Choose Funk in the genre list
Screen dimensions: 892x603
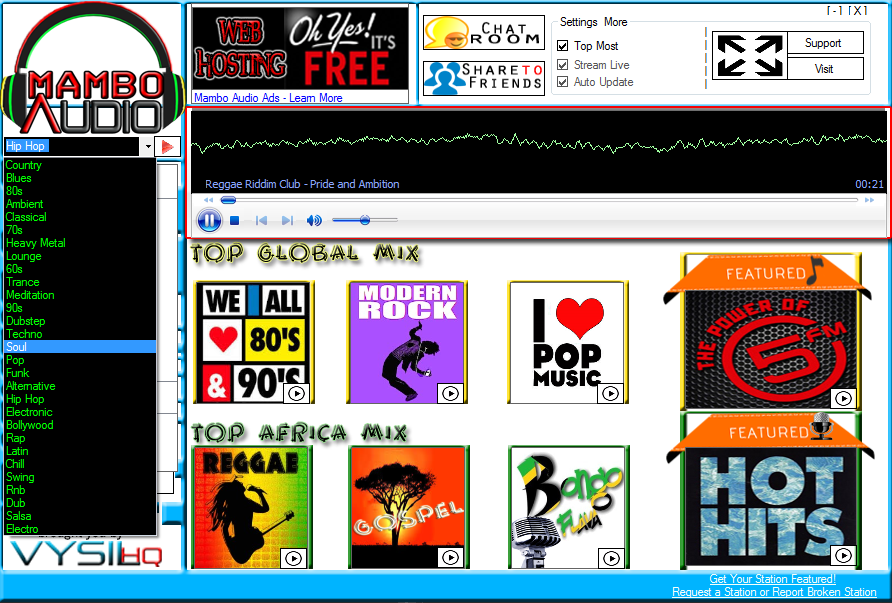tap(80, 373)
